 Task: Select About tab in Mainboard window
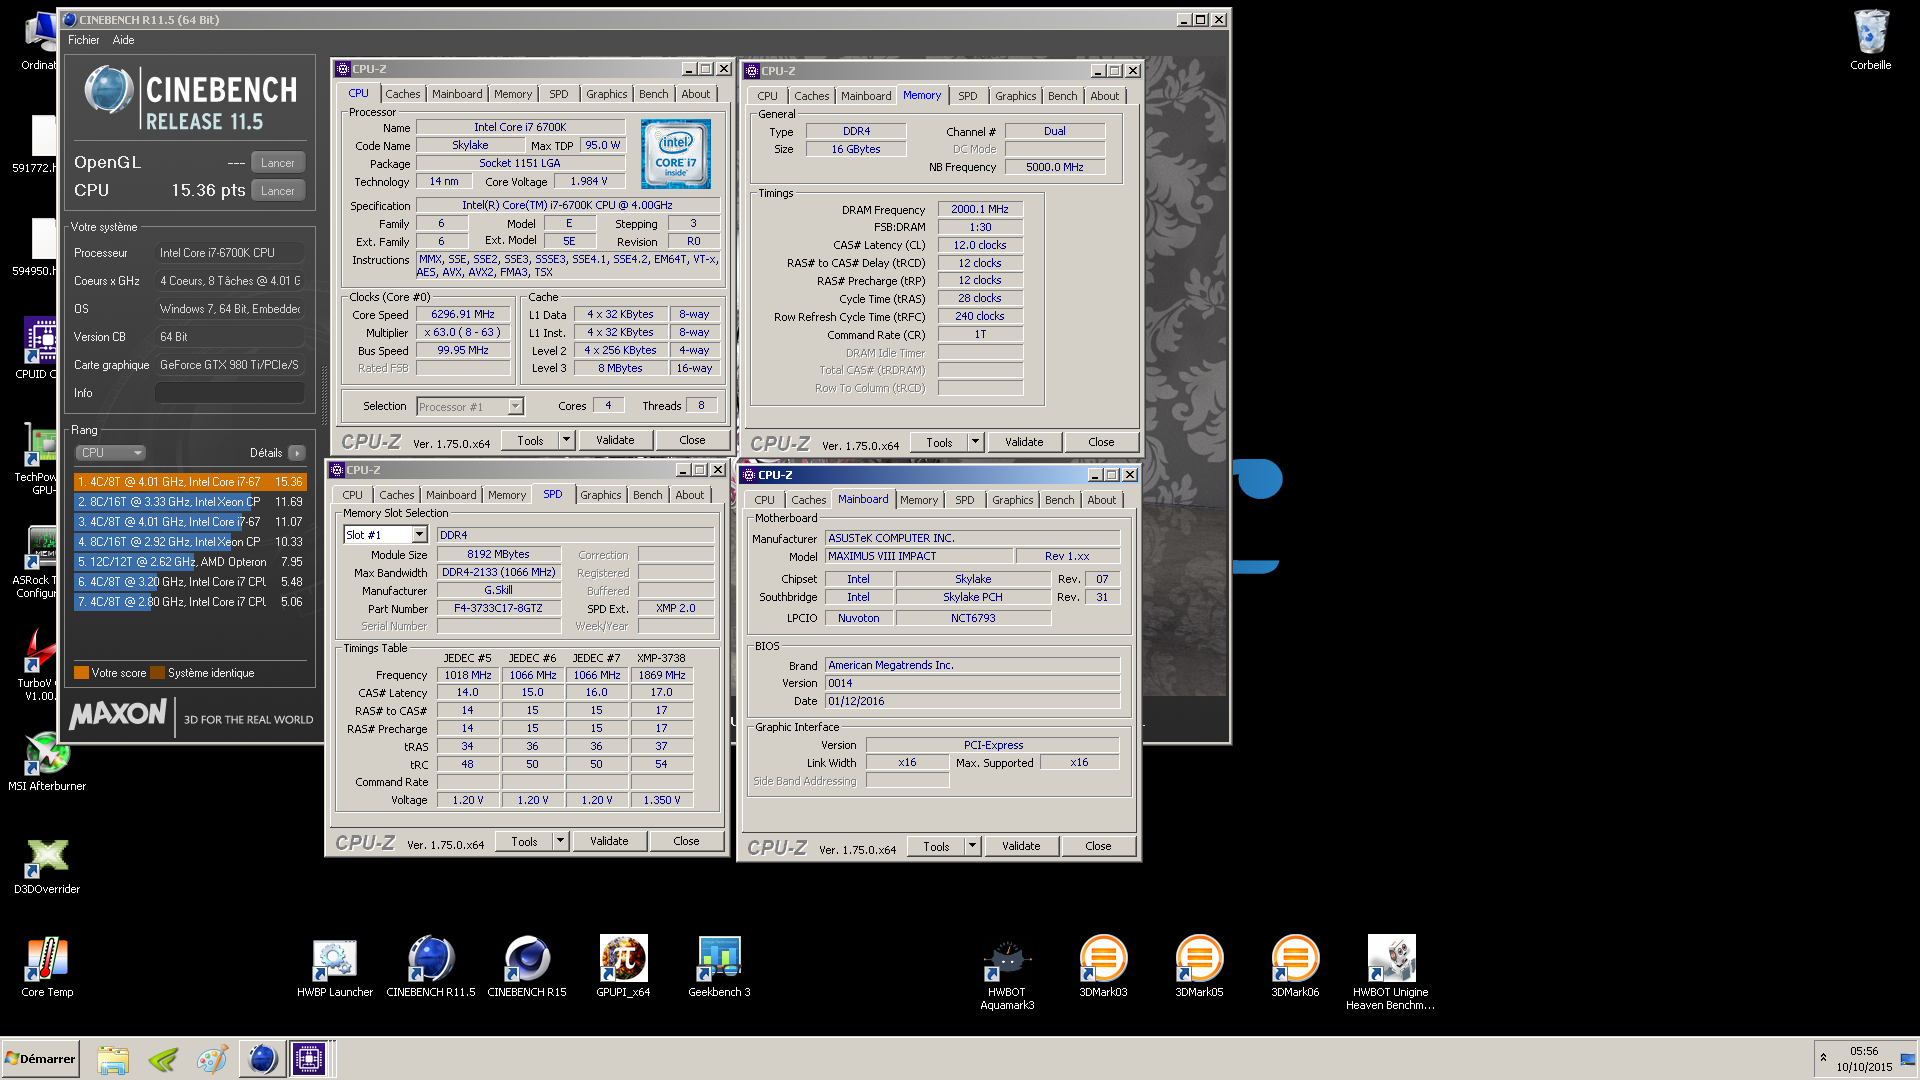click(1102, 500)
